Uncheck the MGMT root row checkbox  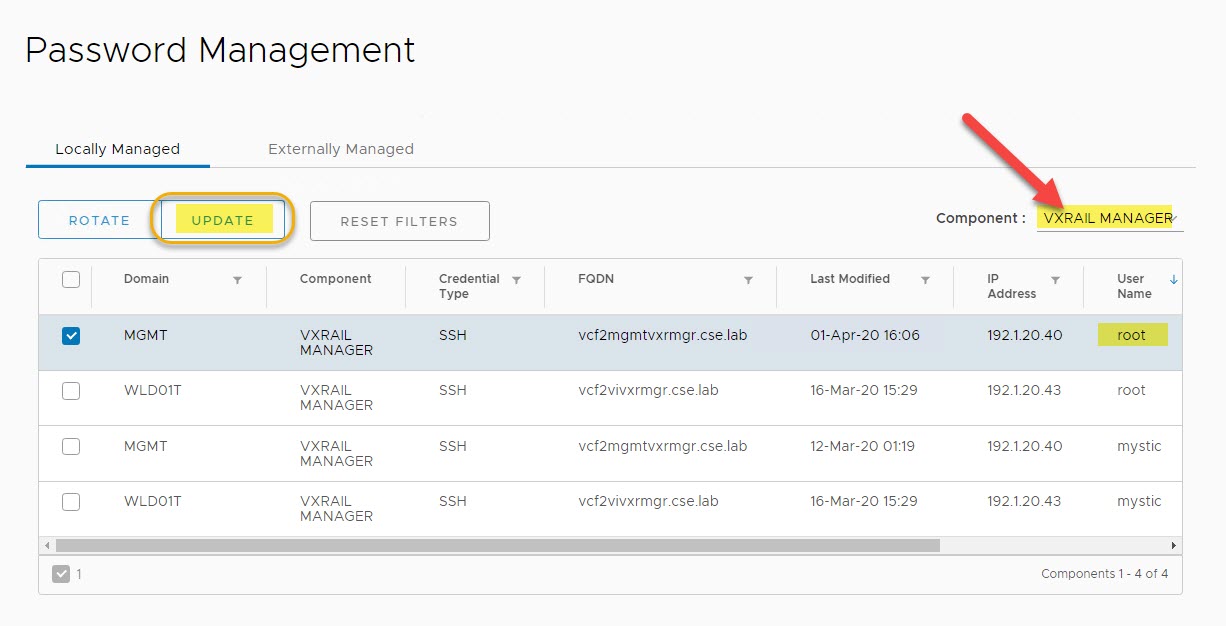(x=71, y=336)
